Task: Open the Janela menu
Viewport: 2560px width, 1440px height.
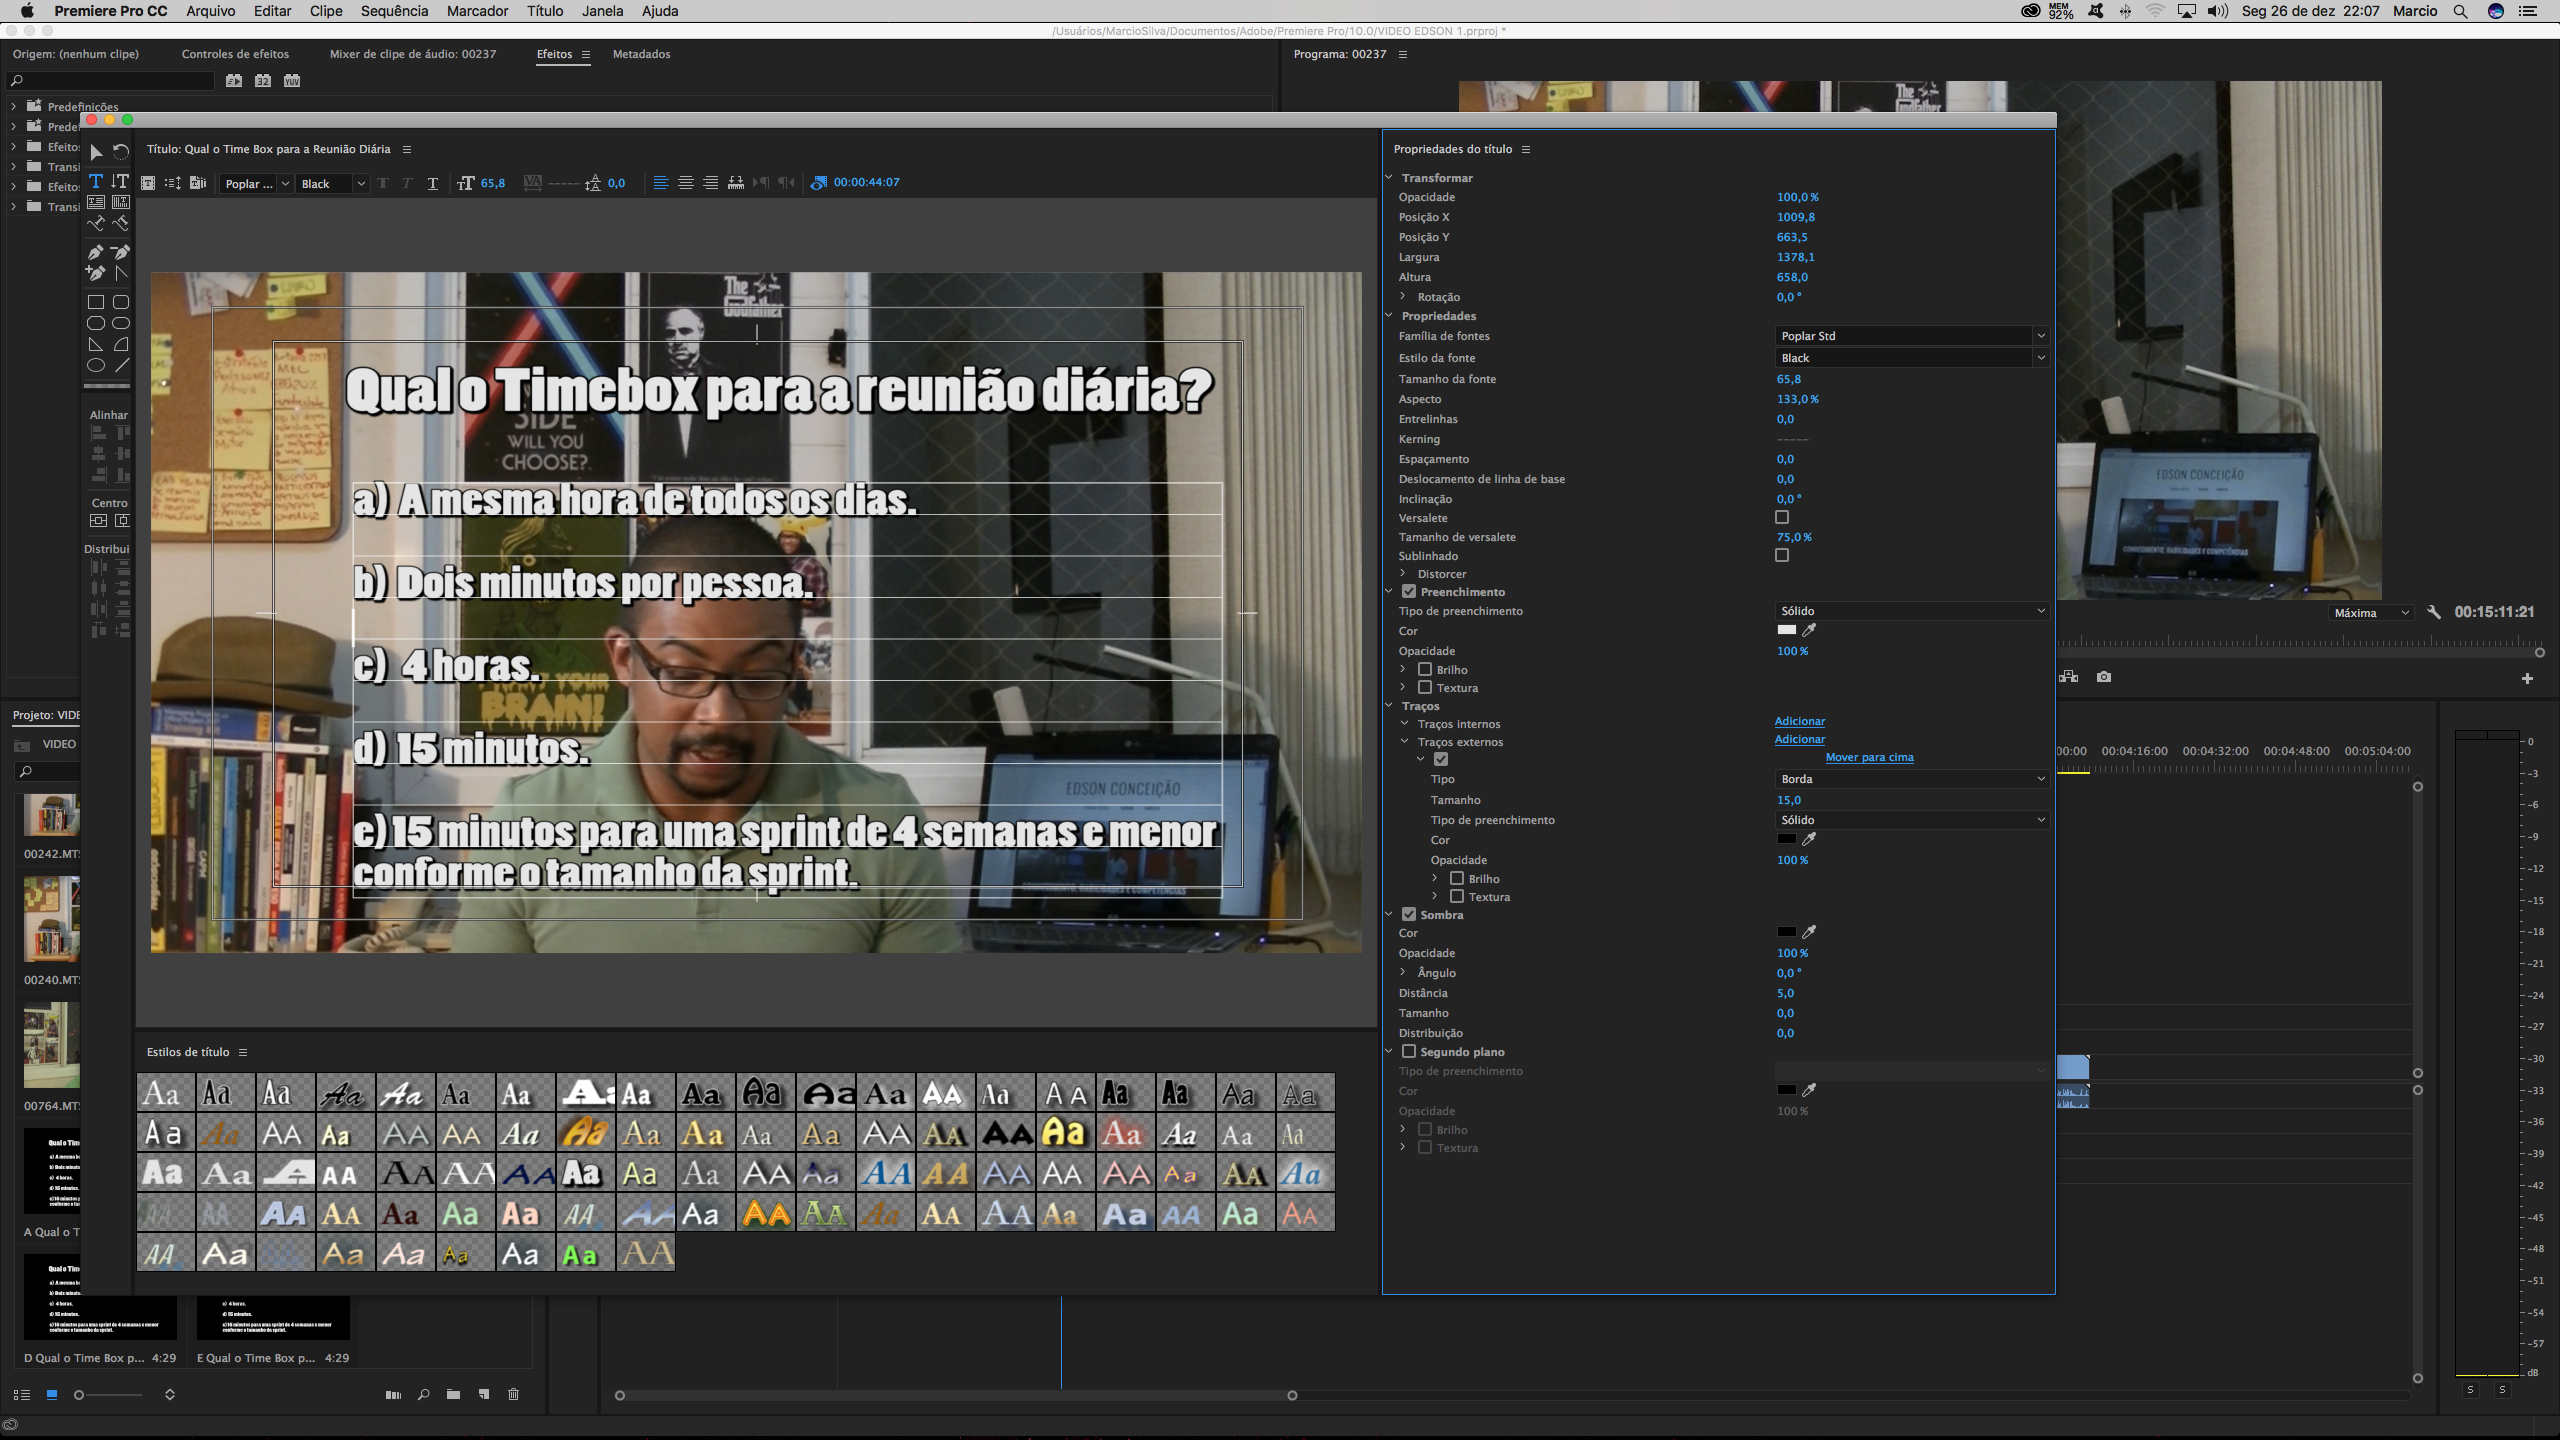Action: click(x=603, y=11)
